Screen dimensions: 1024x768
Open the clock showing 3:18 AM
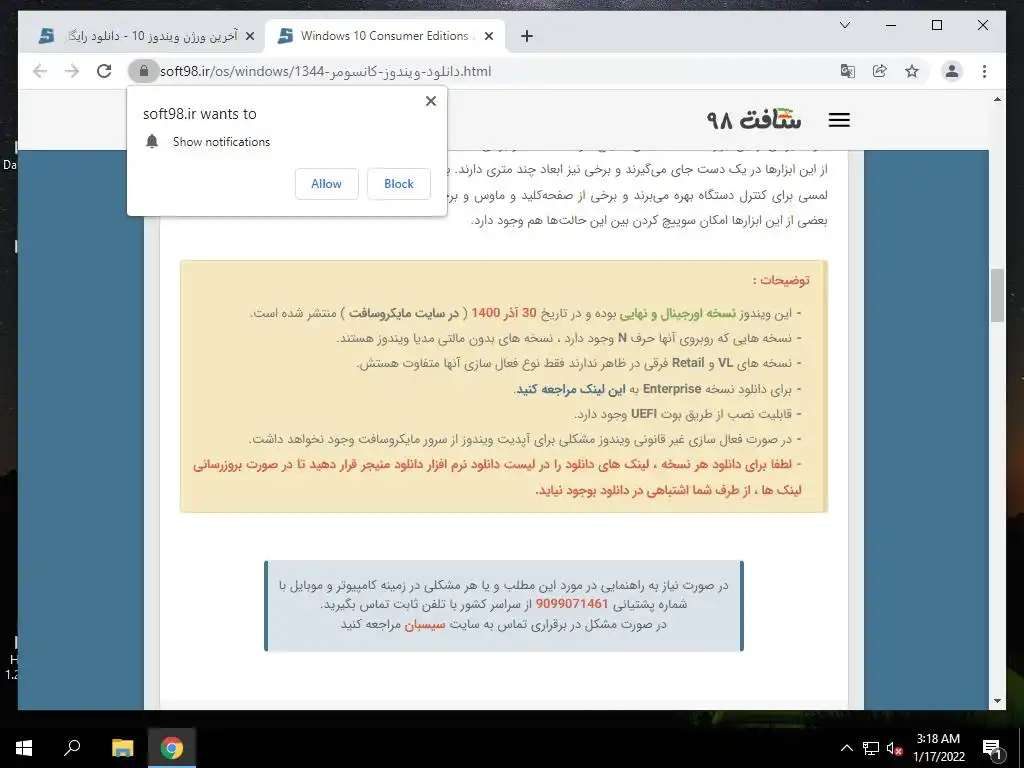pyautogui.click(x=938, y=748)
